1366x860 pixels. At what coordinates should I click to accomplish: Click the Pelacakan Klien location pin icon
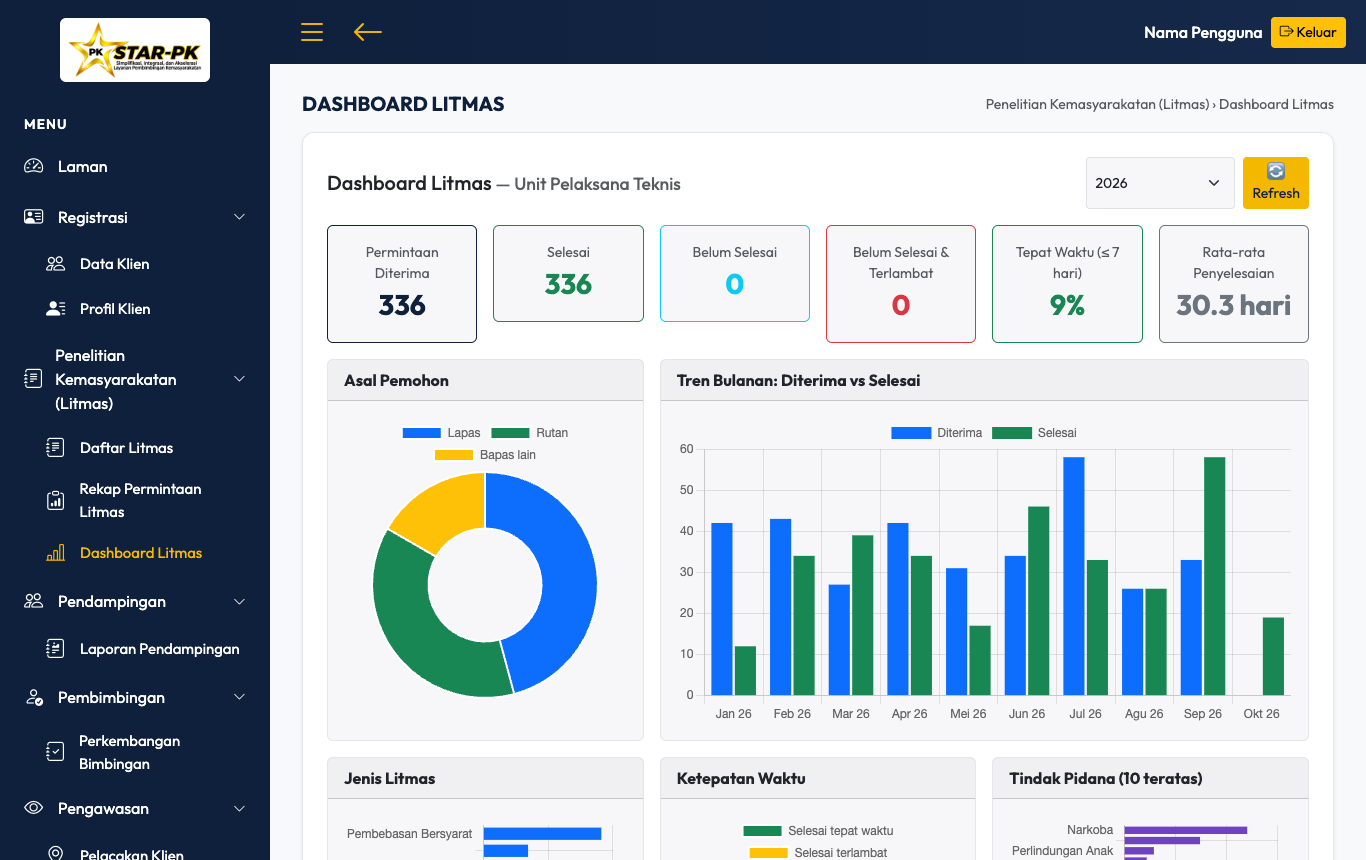tap(56, 854)
